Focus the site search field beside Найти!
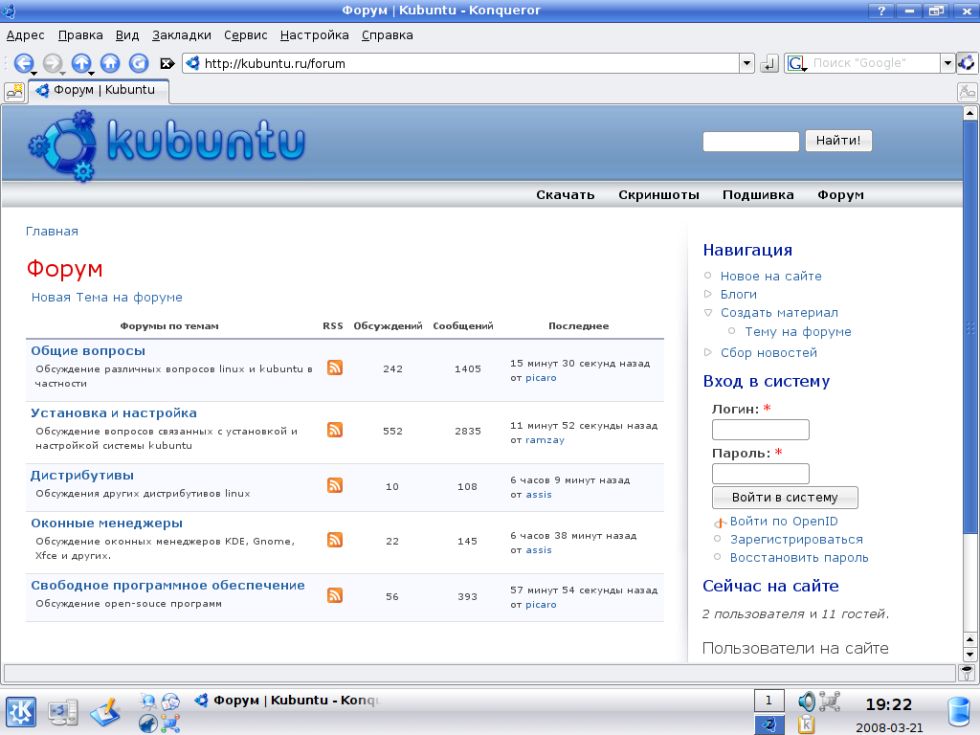The width and height of the screenshot is (980, 735). click(x=751, y=141)
